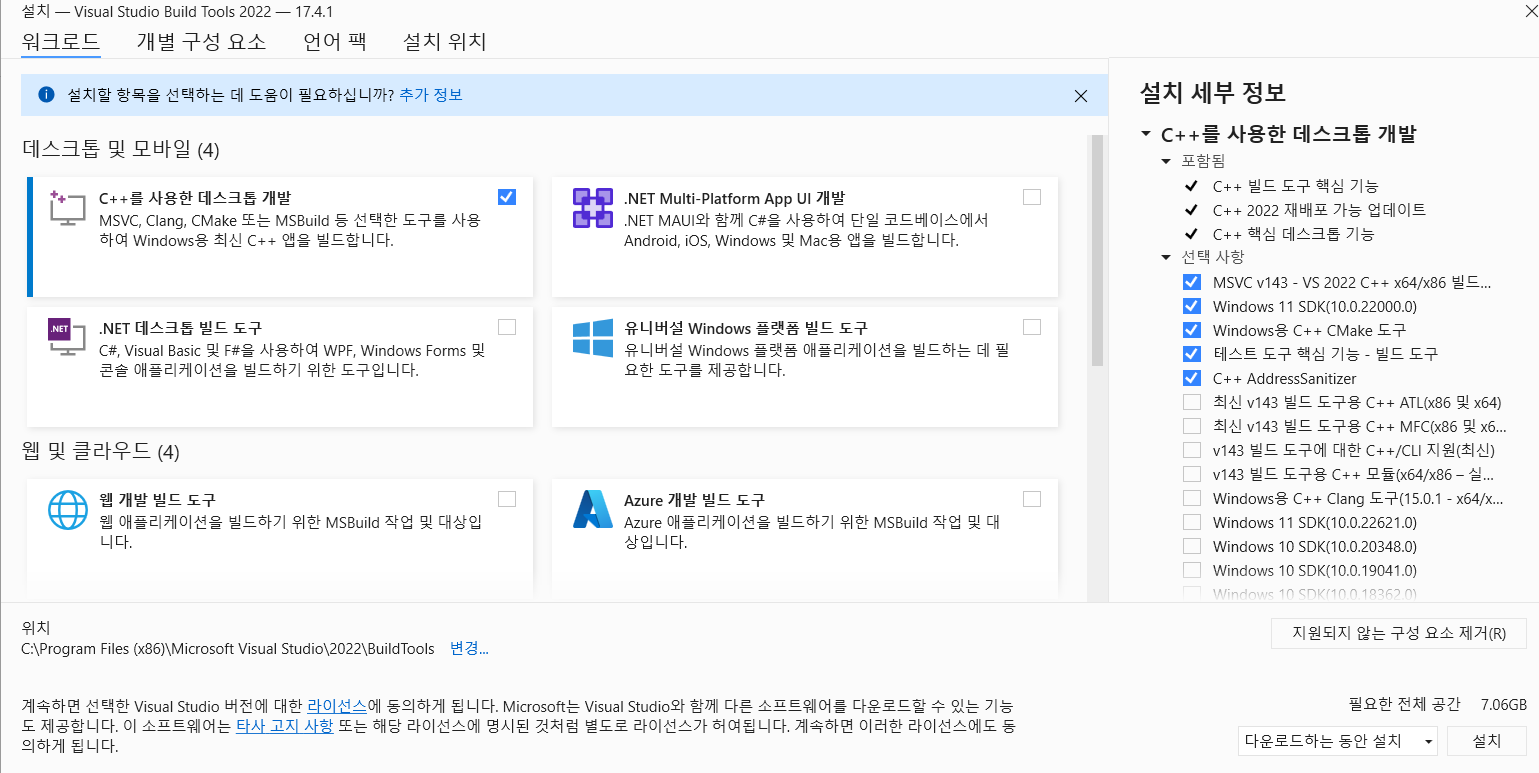Viewport: 1539px width, 773px height.
Task: Click the C++ 핵심 데스크톱 기능 item
Action: click(1293, 234)
